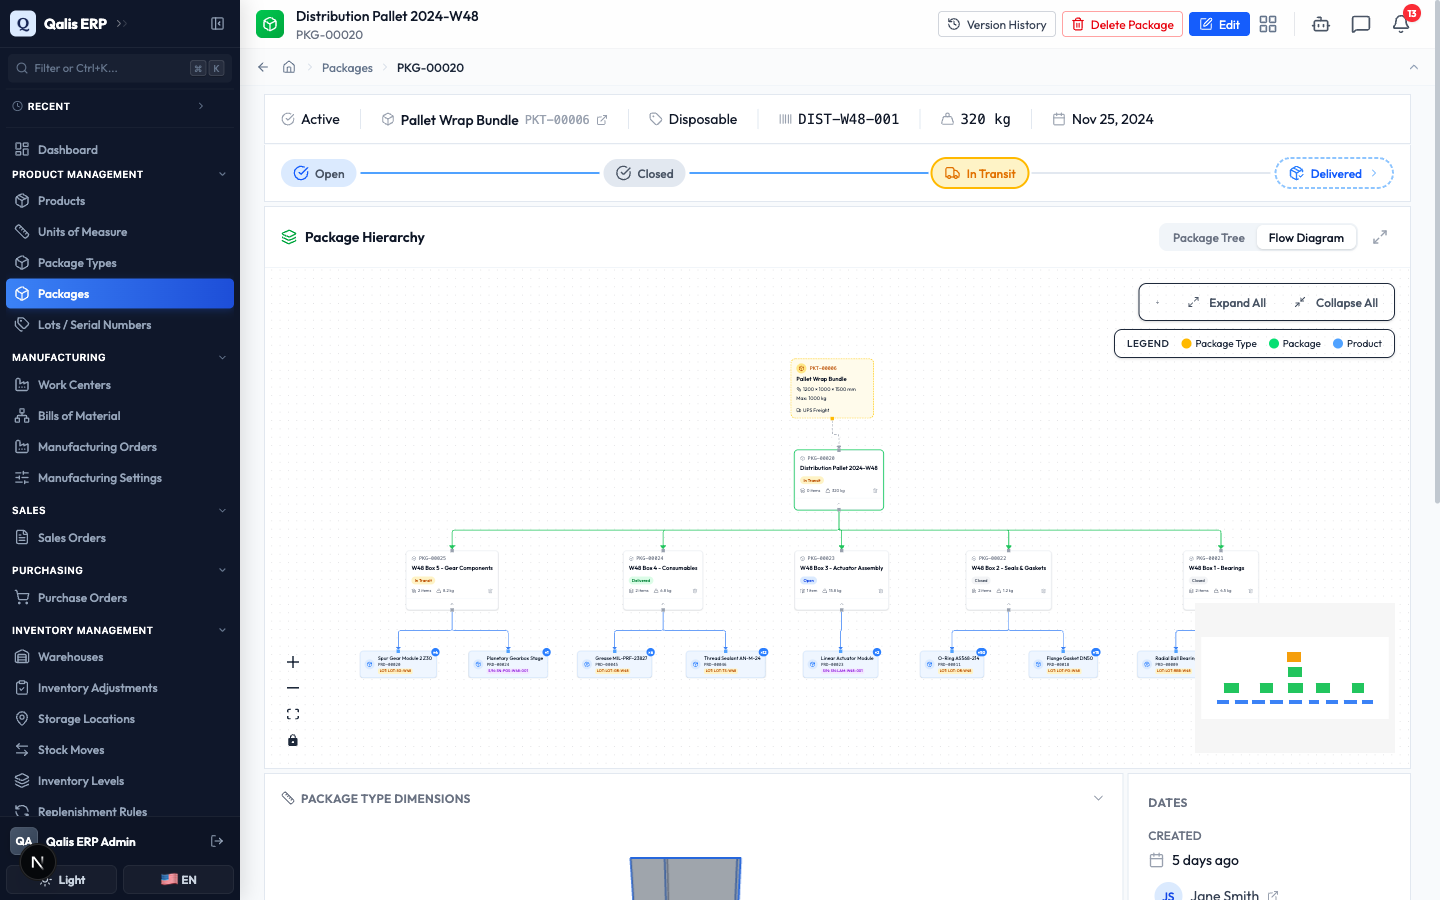Click Collapse All in the diagram
This screenshot has width=1440, height=900.
(1336, 303)
